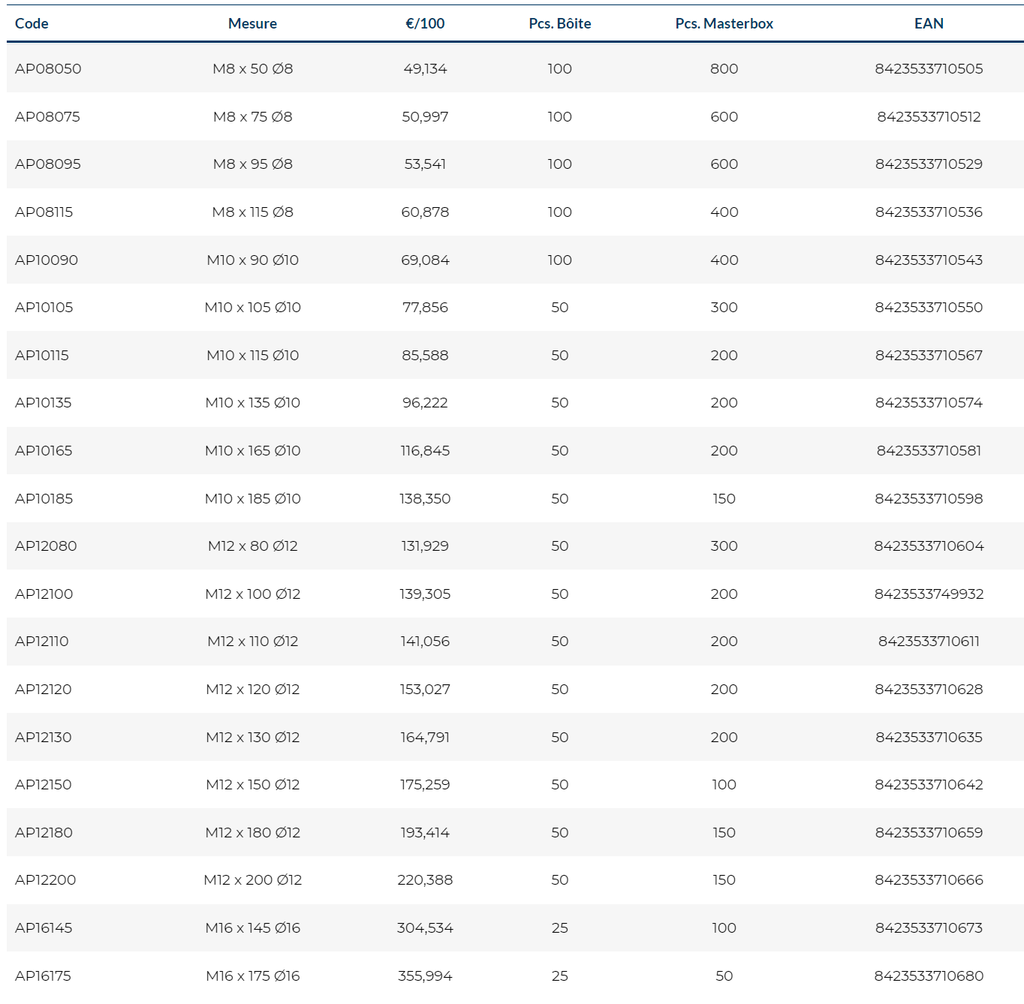Viewport: 1024px width, 1004px height.
Task: Select product code AP12080
Action: pos(46,545)
